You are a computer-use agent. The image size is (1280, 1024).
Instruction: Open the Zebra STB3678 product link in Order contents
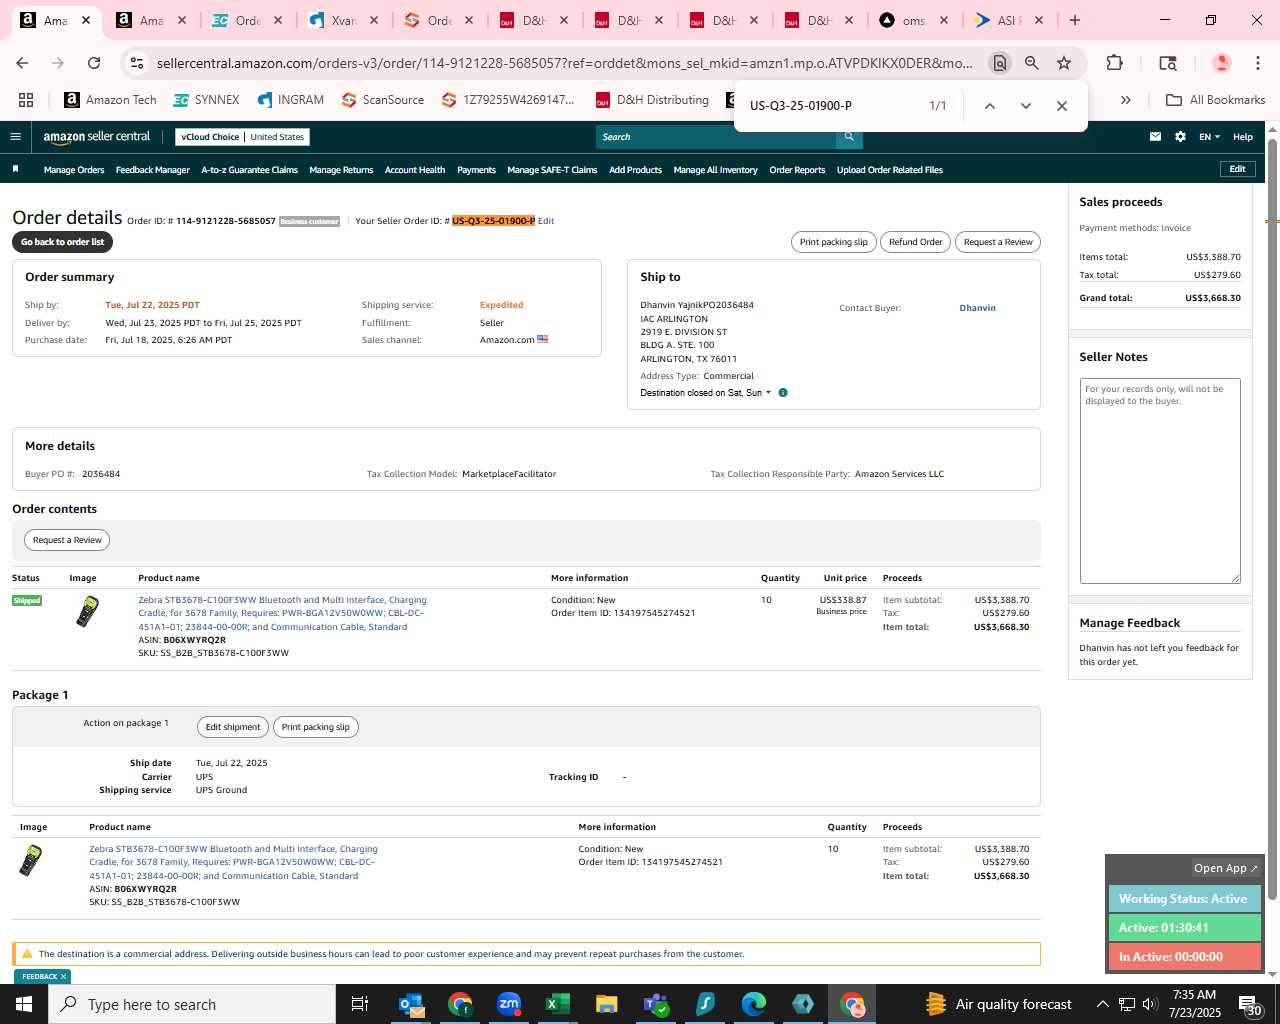pos(282,613)
